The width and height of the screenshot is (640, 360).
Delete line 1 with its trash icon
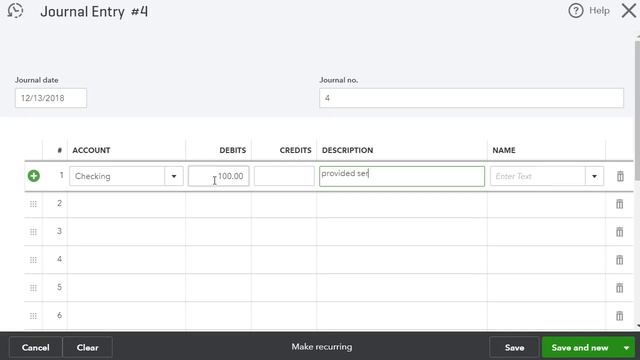tap(620, 176)
